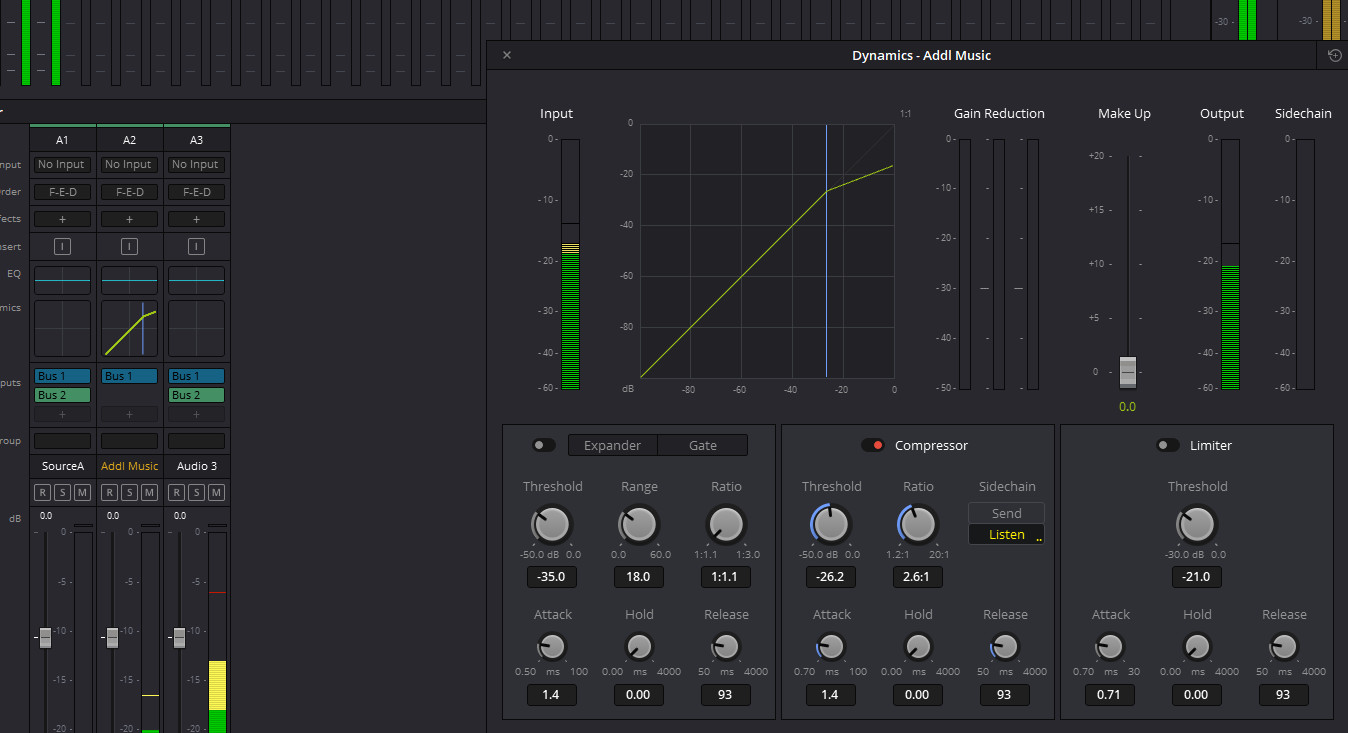Open the group selector for track A3
Viewport: 1348px width, 733px height.
click(x=196, y=441)
